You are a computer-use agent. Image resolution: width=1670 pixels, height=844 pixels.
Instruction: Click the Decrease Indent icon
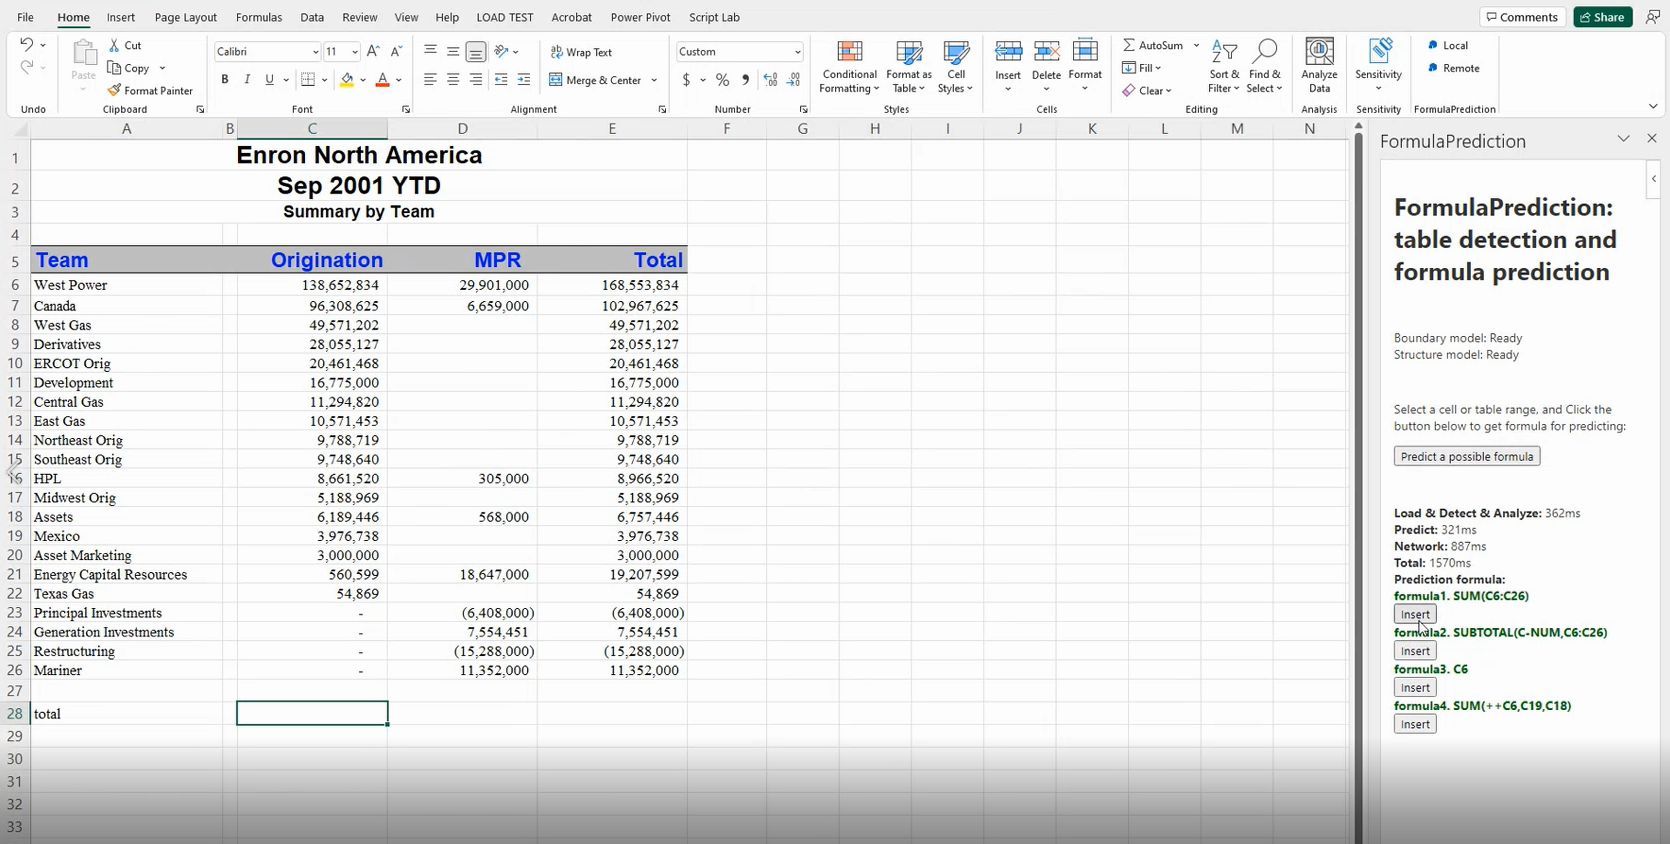[x=501, y=80]
